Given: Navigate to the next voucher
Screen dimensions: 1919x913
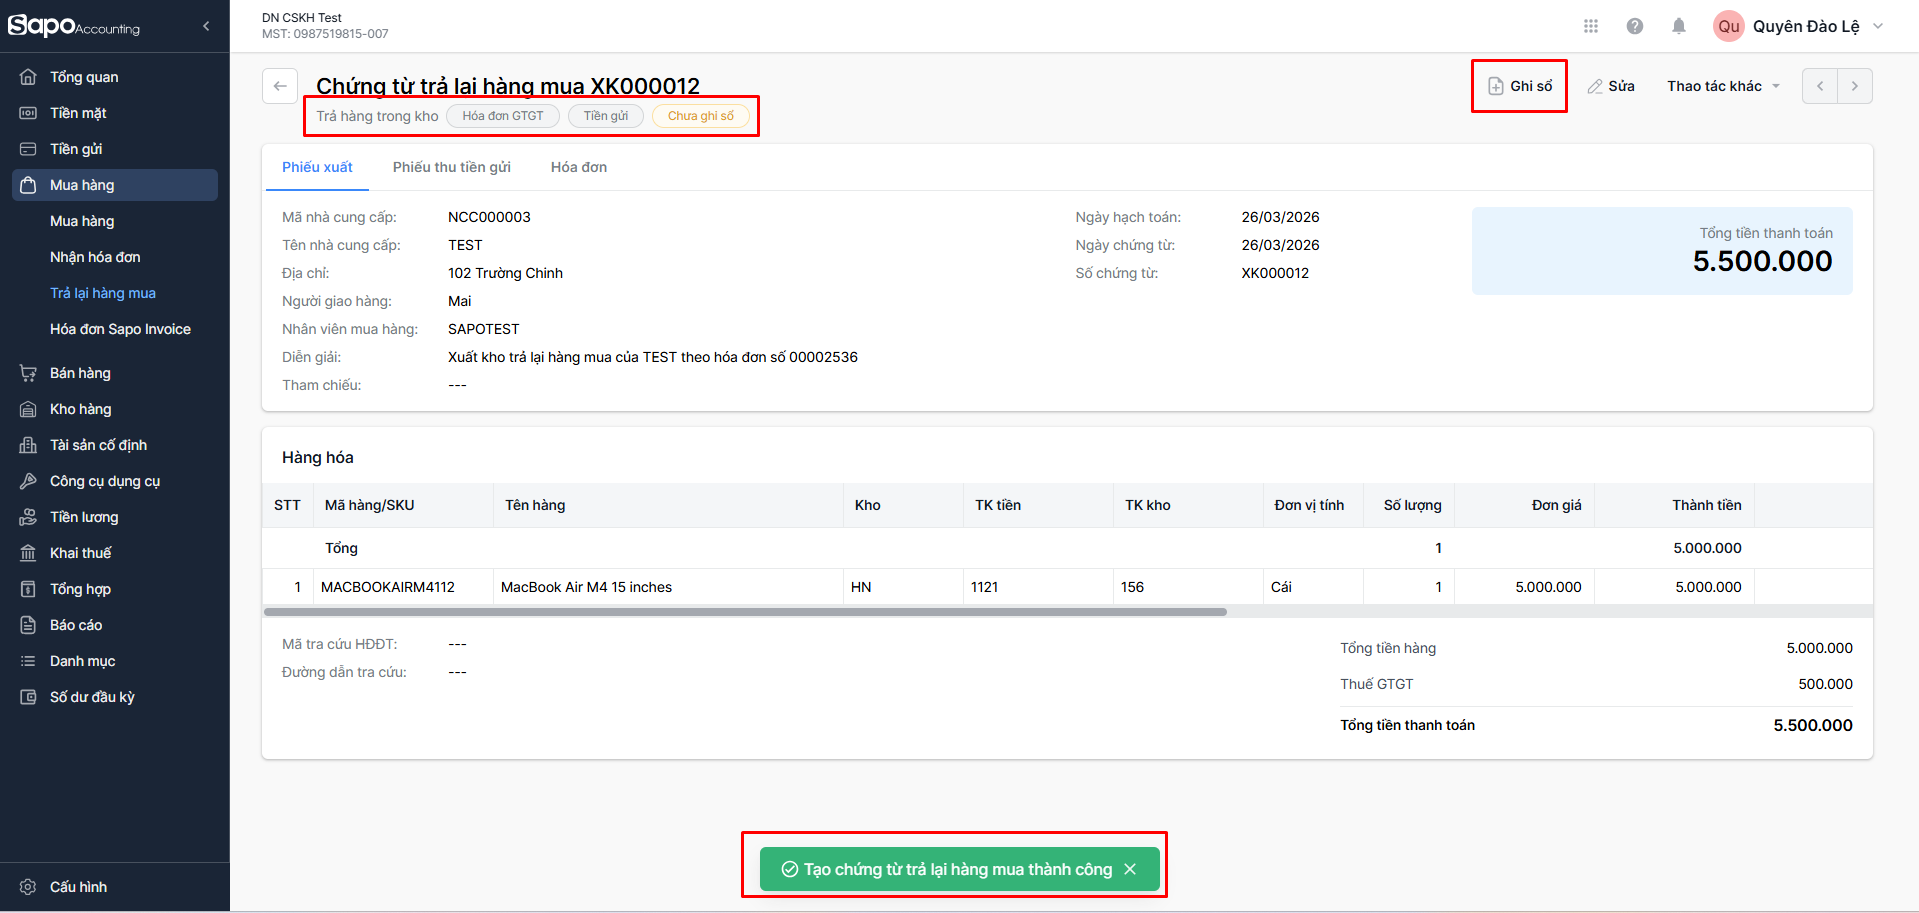Looking at the screenshot, I should 1855,86.
